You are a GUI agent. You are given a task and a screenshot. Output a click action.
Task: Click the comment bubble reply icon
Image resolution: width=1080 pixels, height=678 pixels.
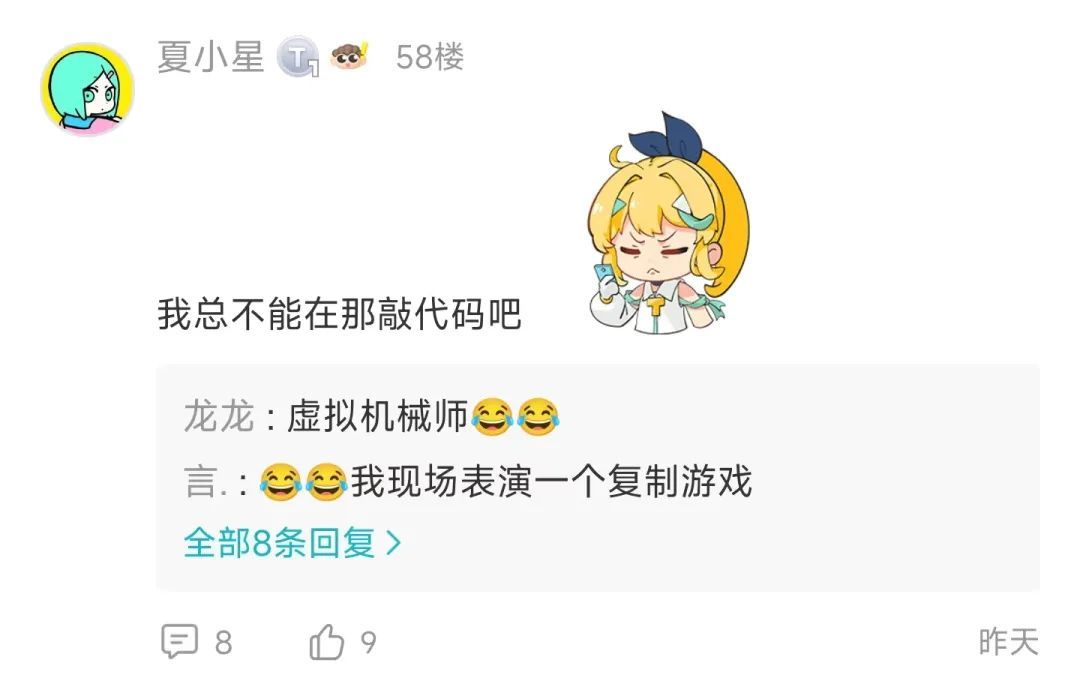click(180, 641)
